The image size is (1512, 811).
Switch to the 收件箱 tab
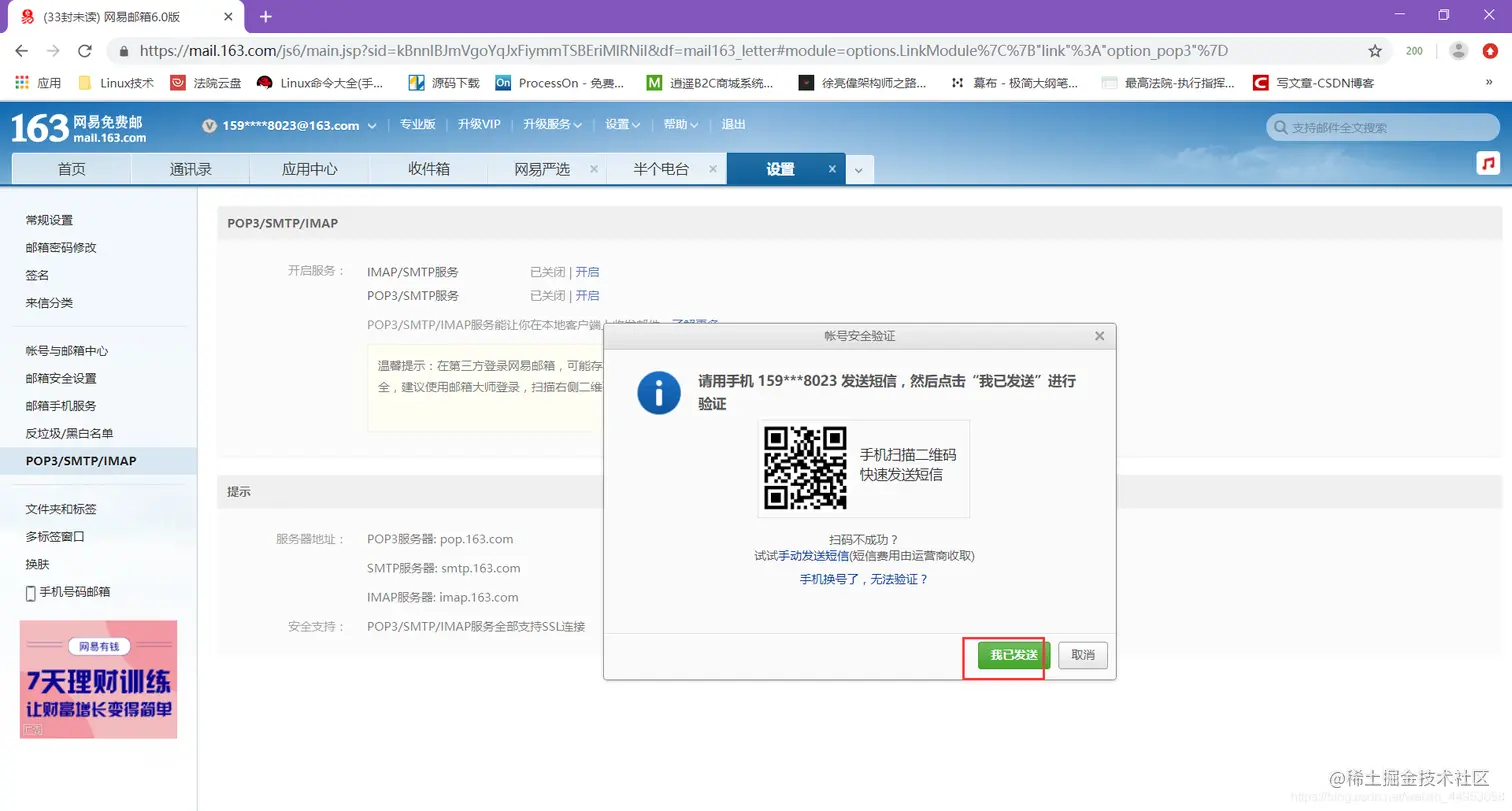[x=428, y=169]
